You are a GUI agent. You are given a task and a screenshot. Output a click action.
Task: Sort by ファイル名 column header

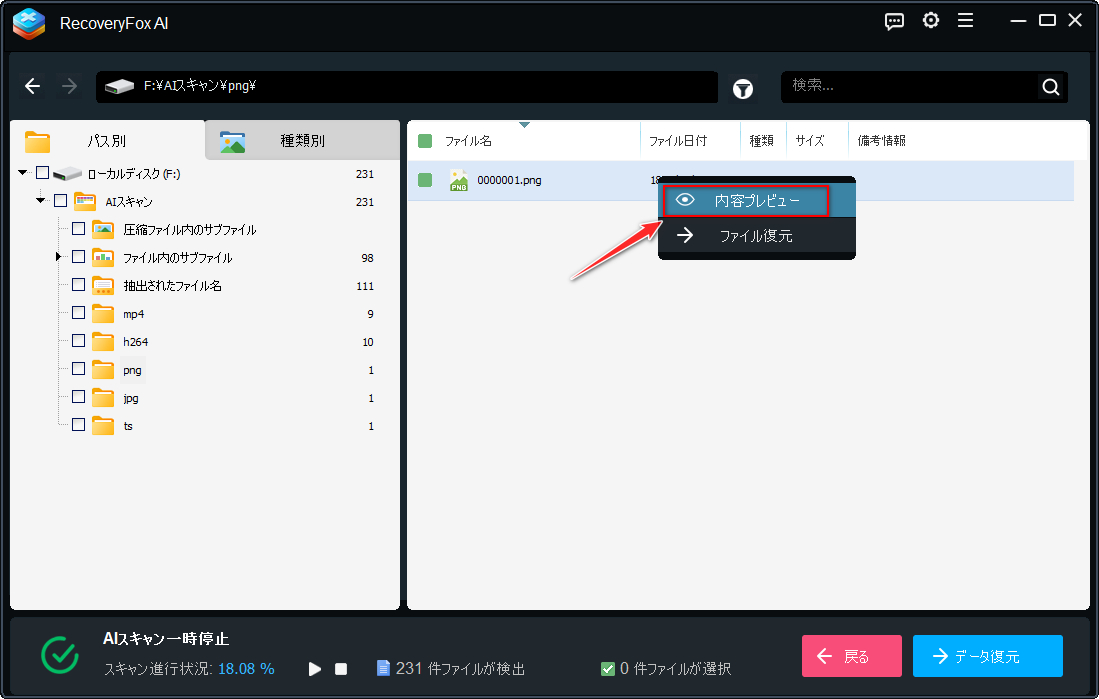[468, 141]
